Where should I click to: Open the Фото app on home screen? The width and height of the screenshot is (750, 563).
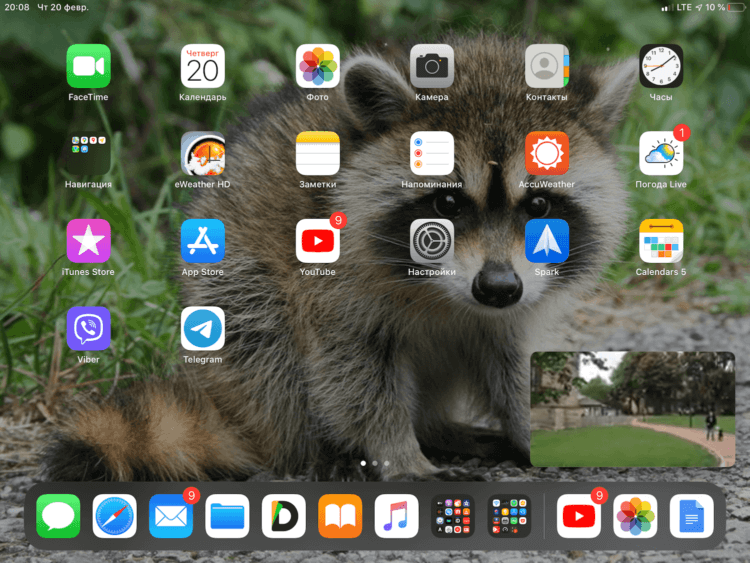318,66
